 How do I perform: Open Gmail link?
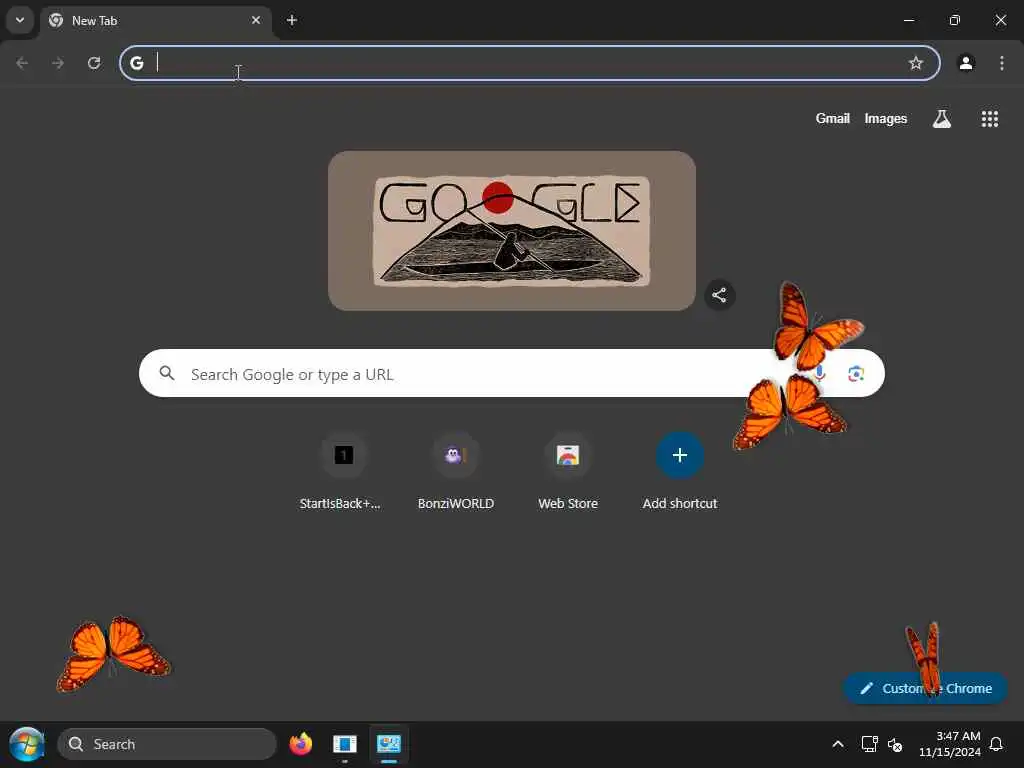pos(833,118)
